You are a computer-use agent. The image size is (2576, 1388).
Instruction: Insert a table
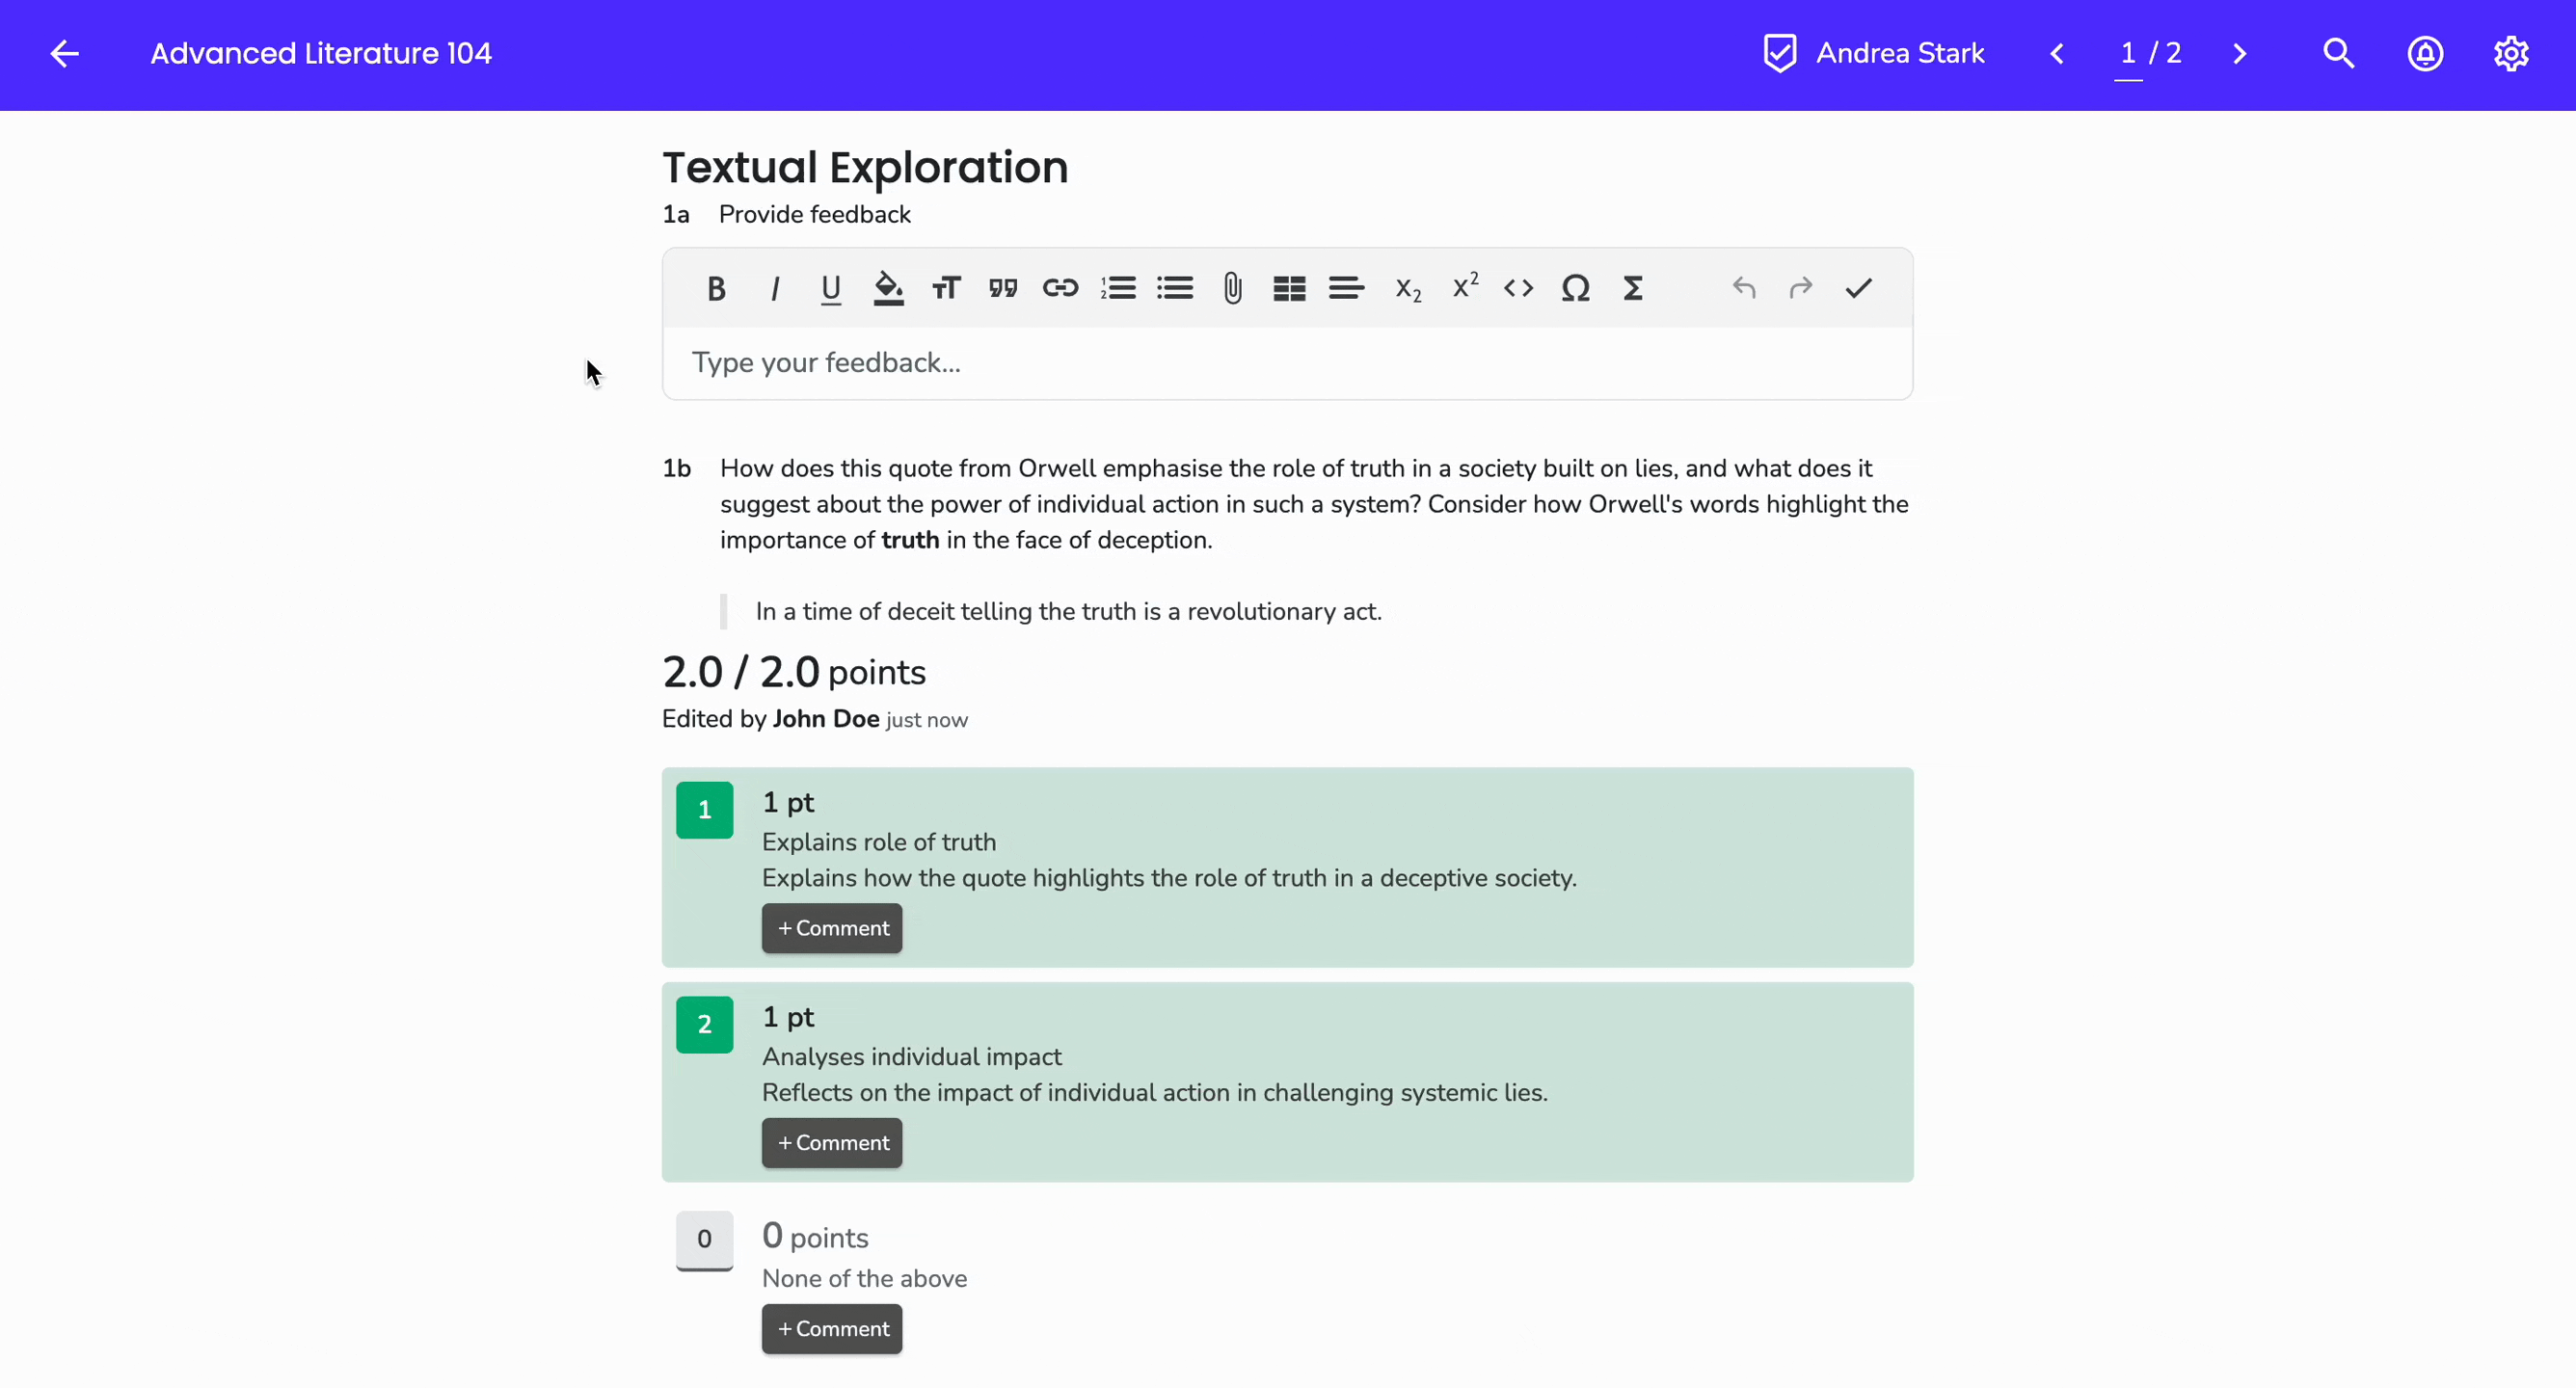pyautogui.click(x=1290, y=289)
